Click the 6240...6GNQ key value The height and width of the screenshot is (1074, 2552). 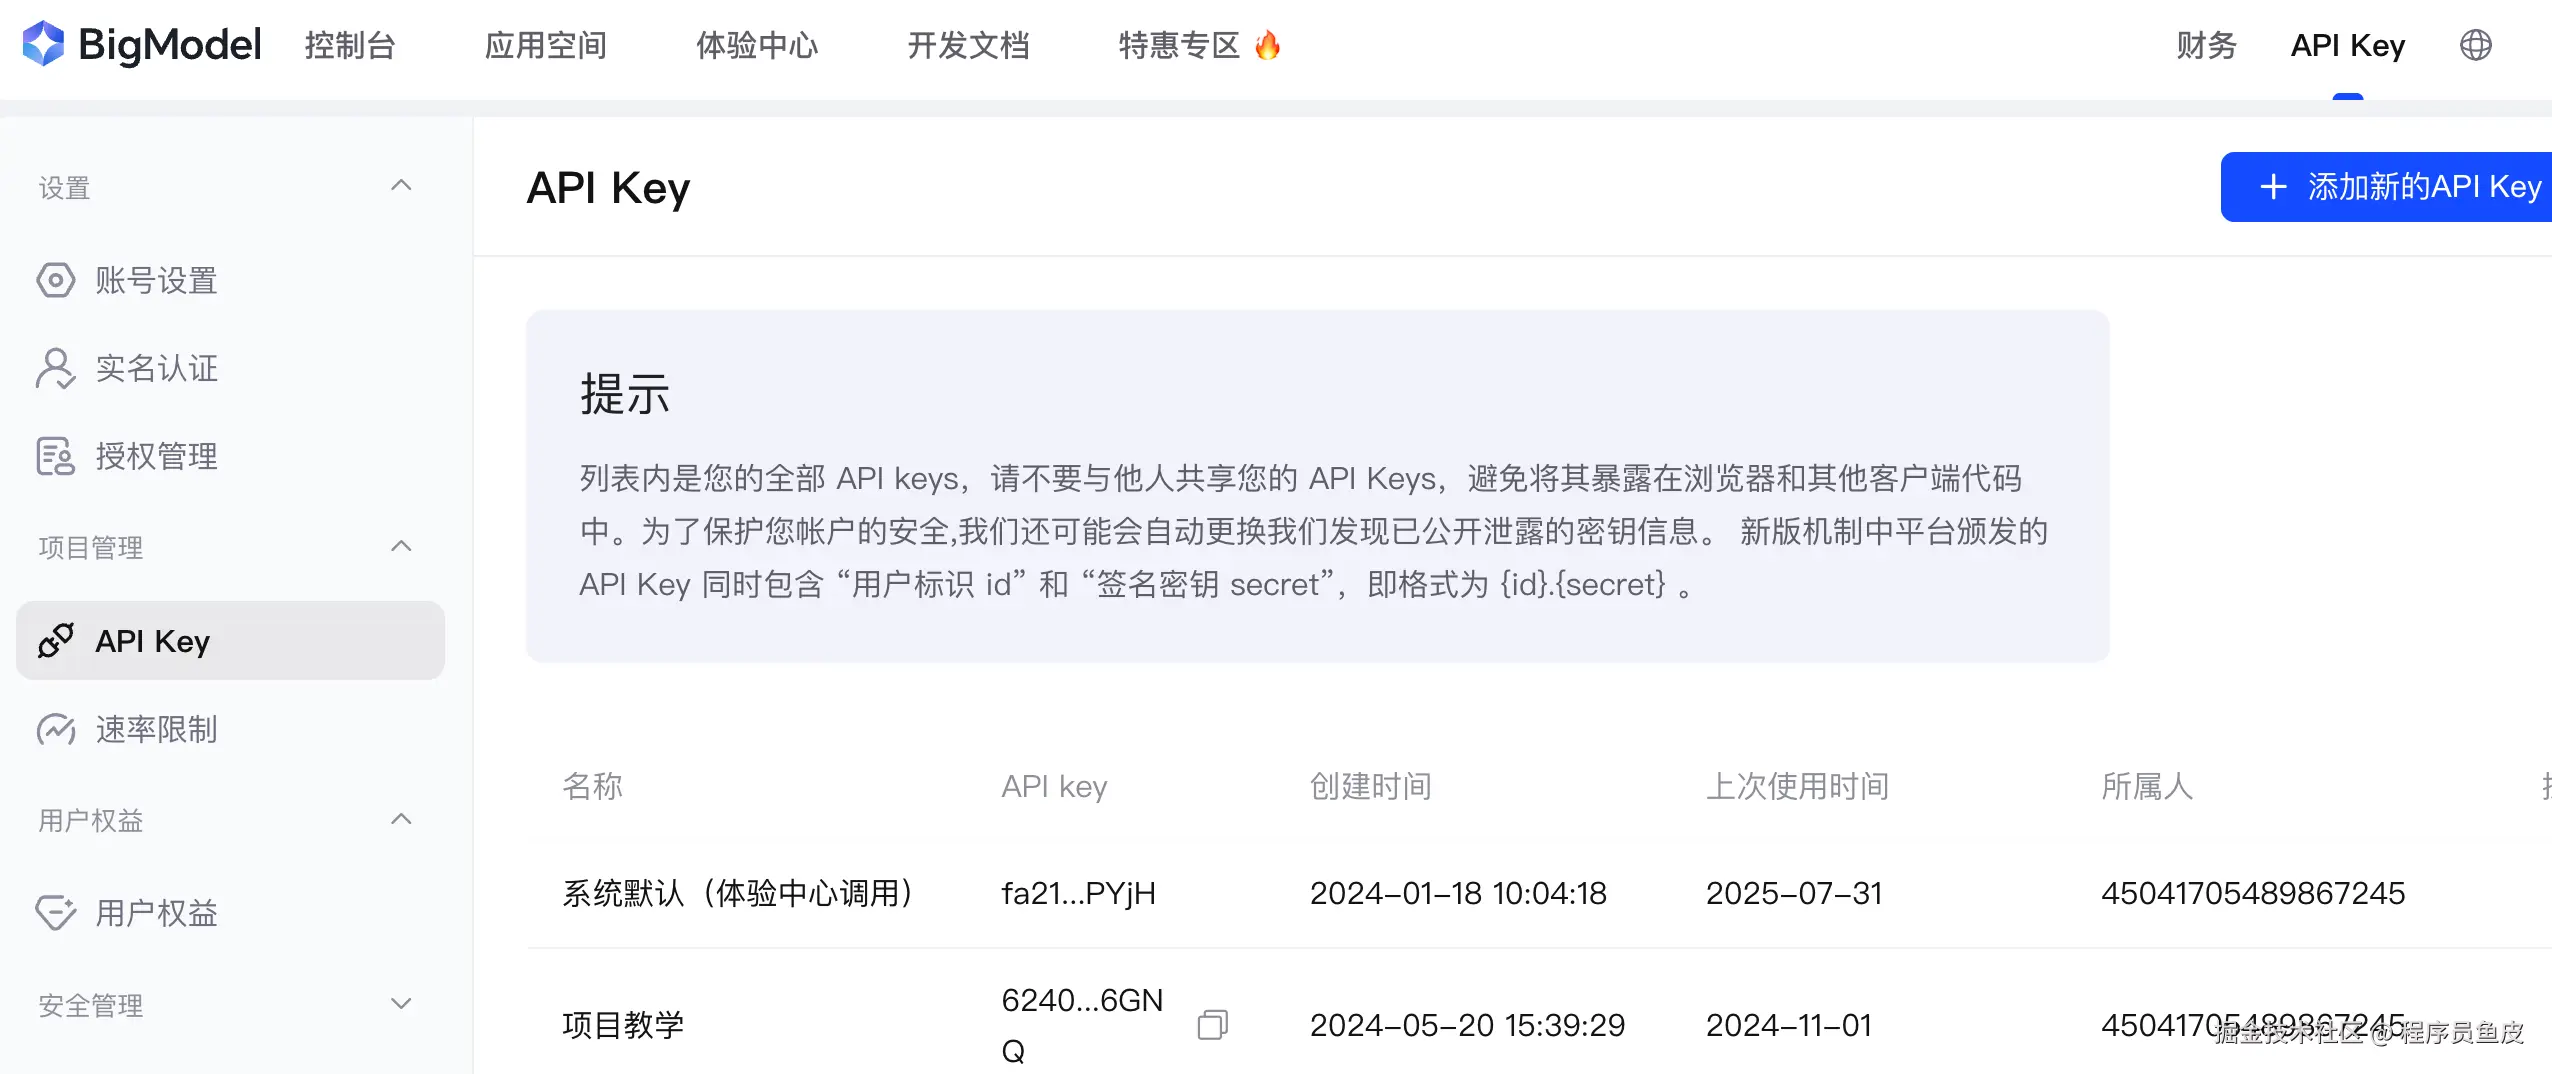click(1082, 1025)
